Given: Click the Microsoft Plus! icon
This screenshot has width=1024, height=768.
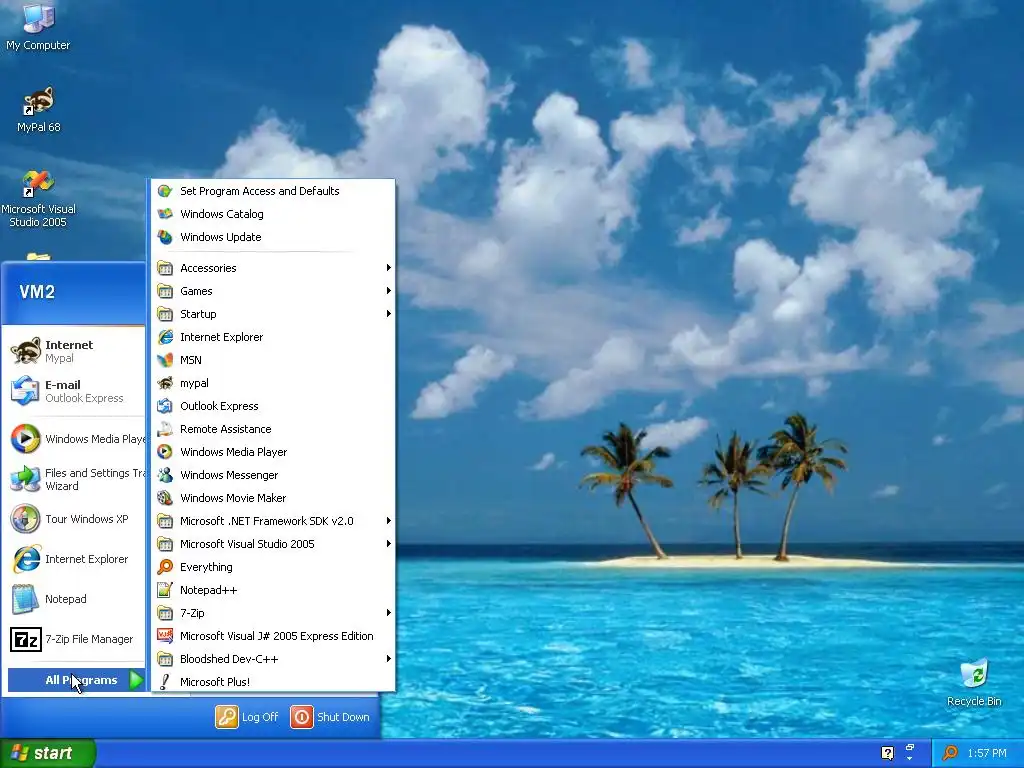Looking at the screenshot, I should (165, 682).
